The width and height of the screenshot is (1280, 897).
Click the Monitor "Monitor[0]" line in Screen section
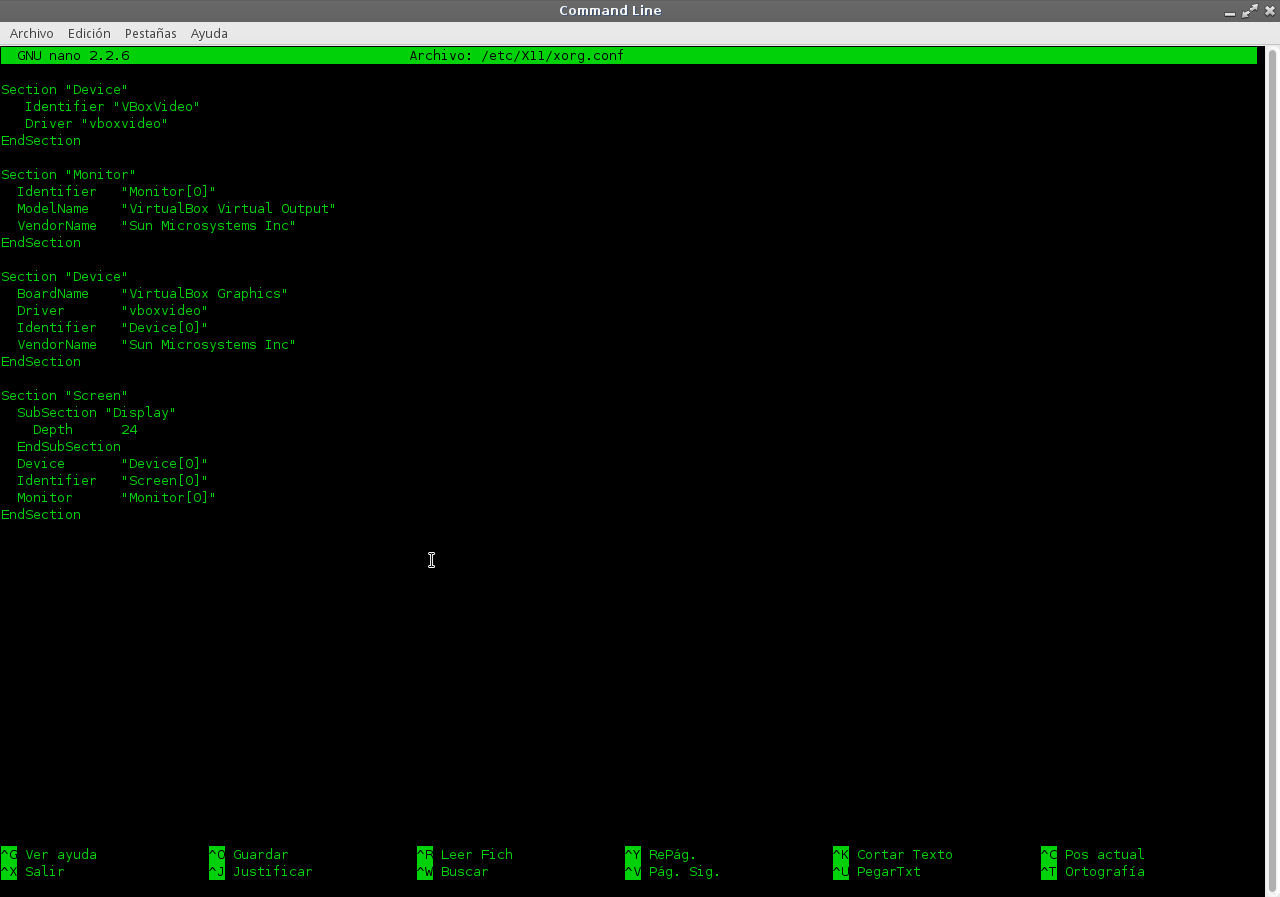[x=117, y=497]
